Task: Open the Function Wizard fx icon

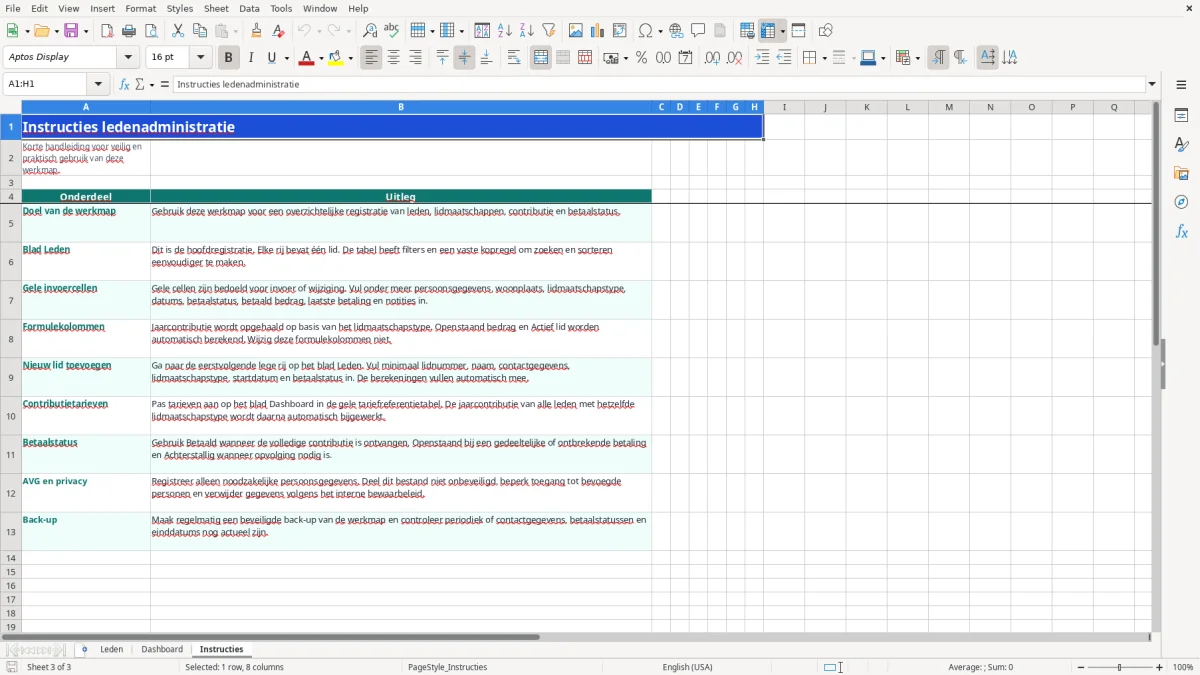Action: pos(125,84)
